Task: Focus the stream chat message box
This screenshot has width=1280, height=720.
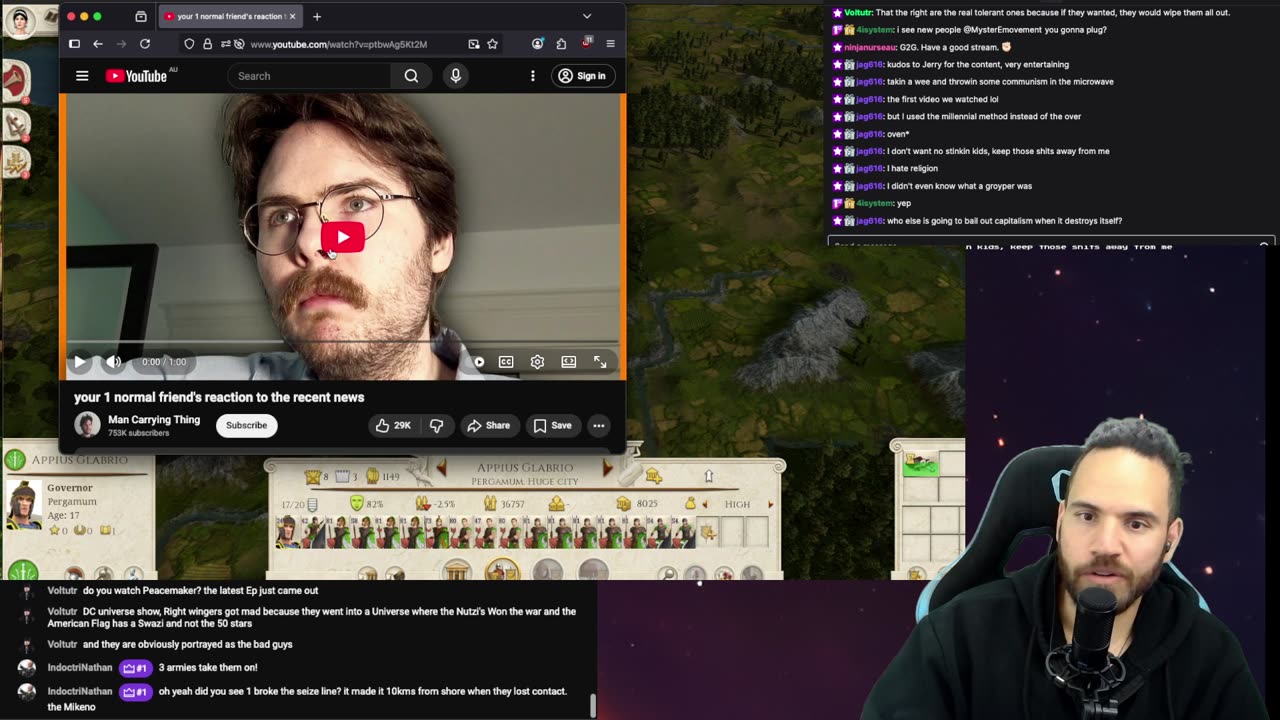Action: click(x=1050, y=243)
